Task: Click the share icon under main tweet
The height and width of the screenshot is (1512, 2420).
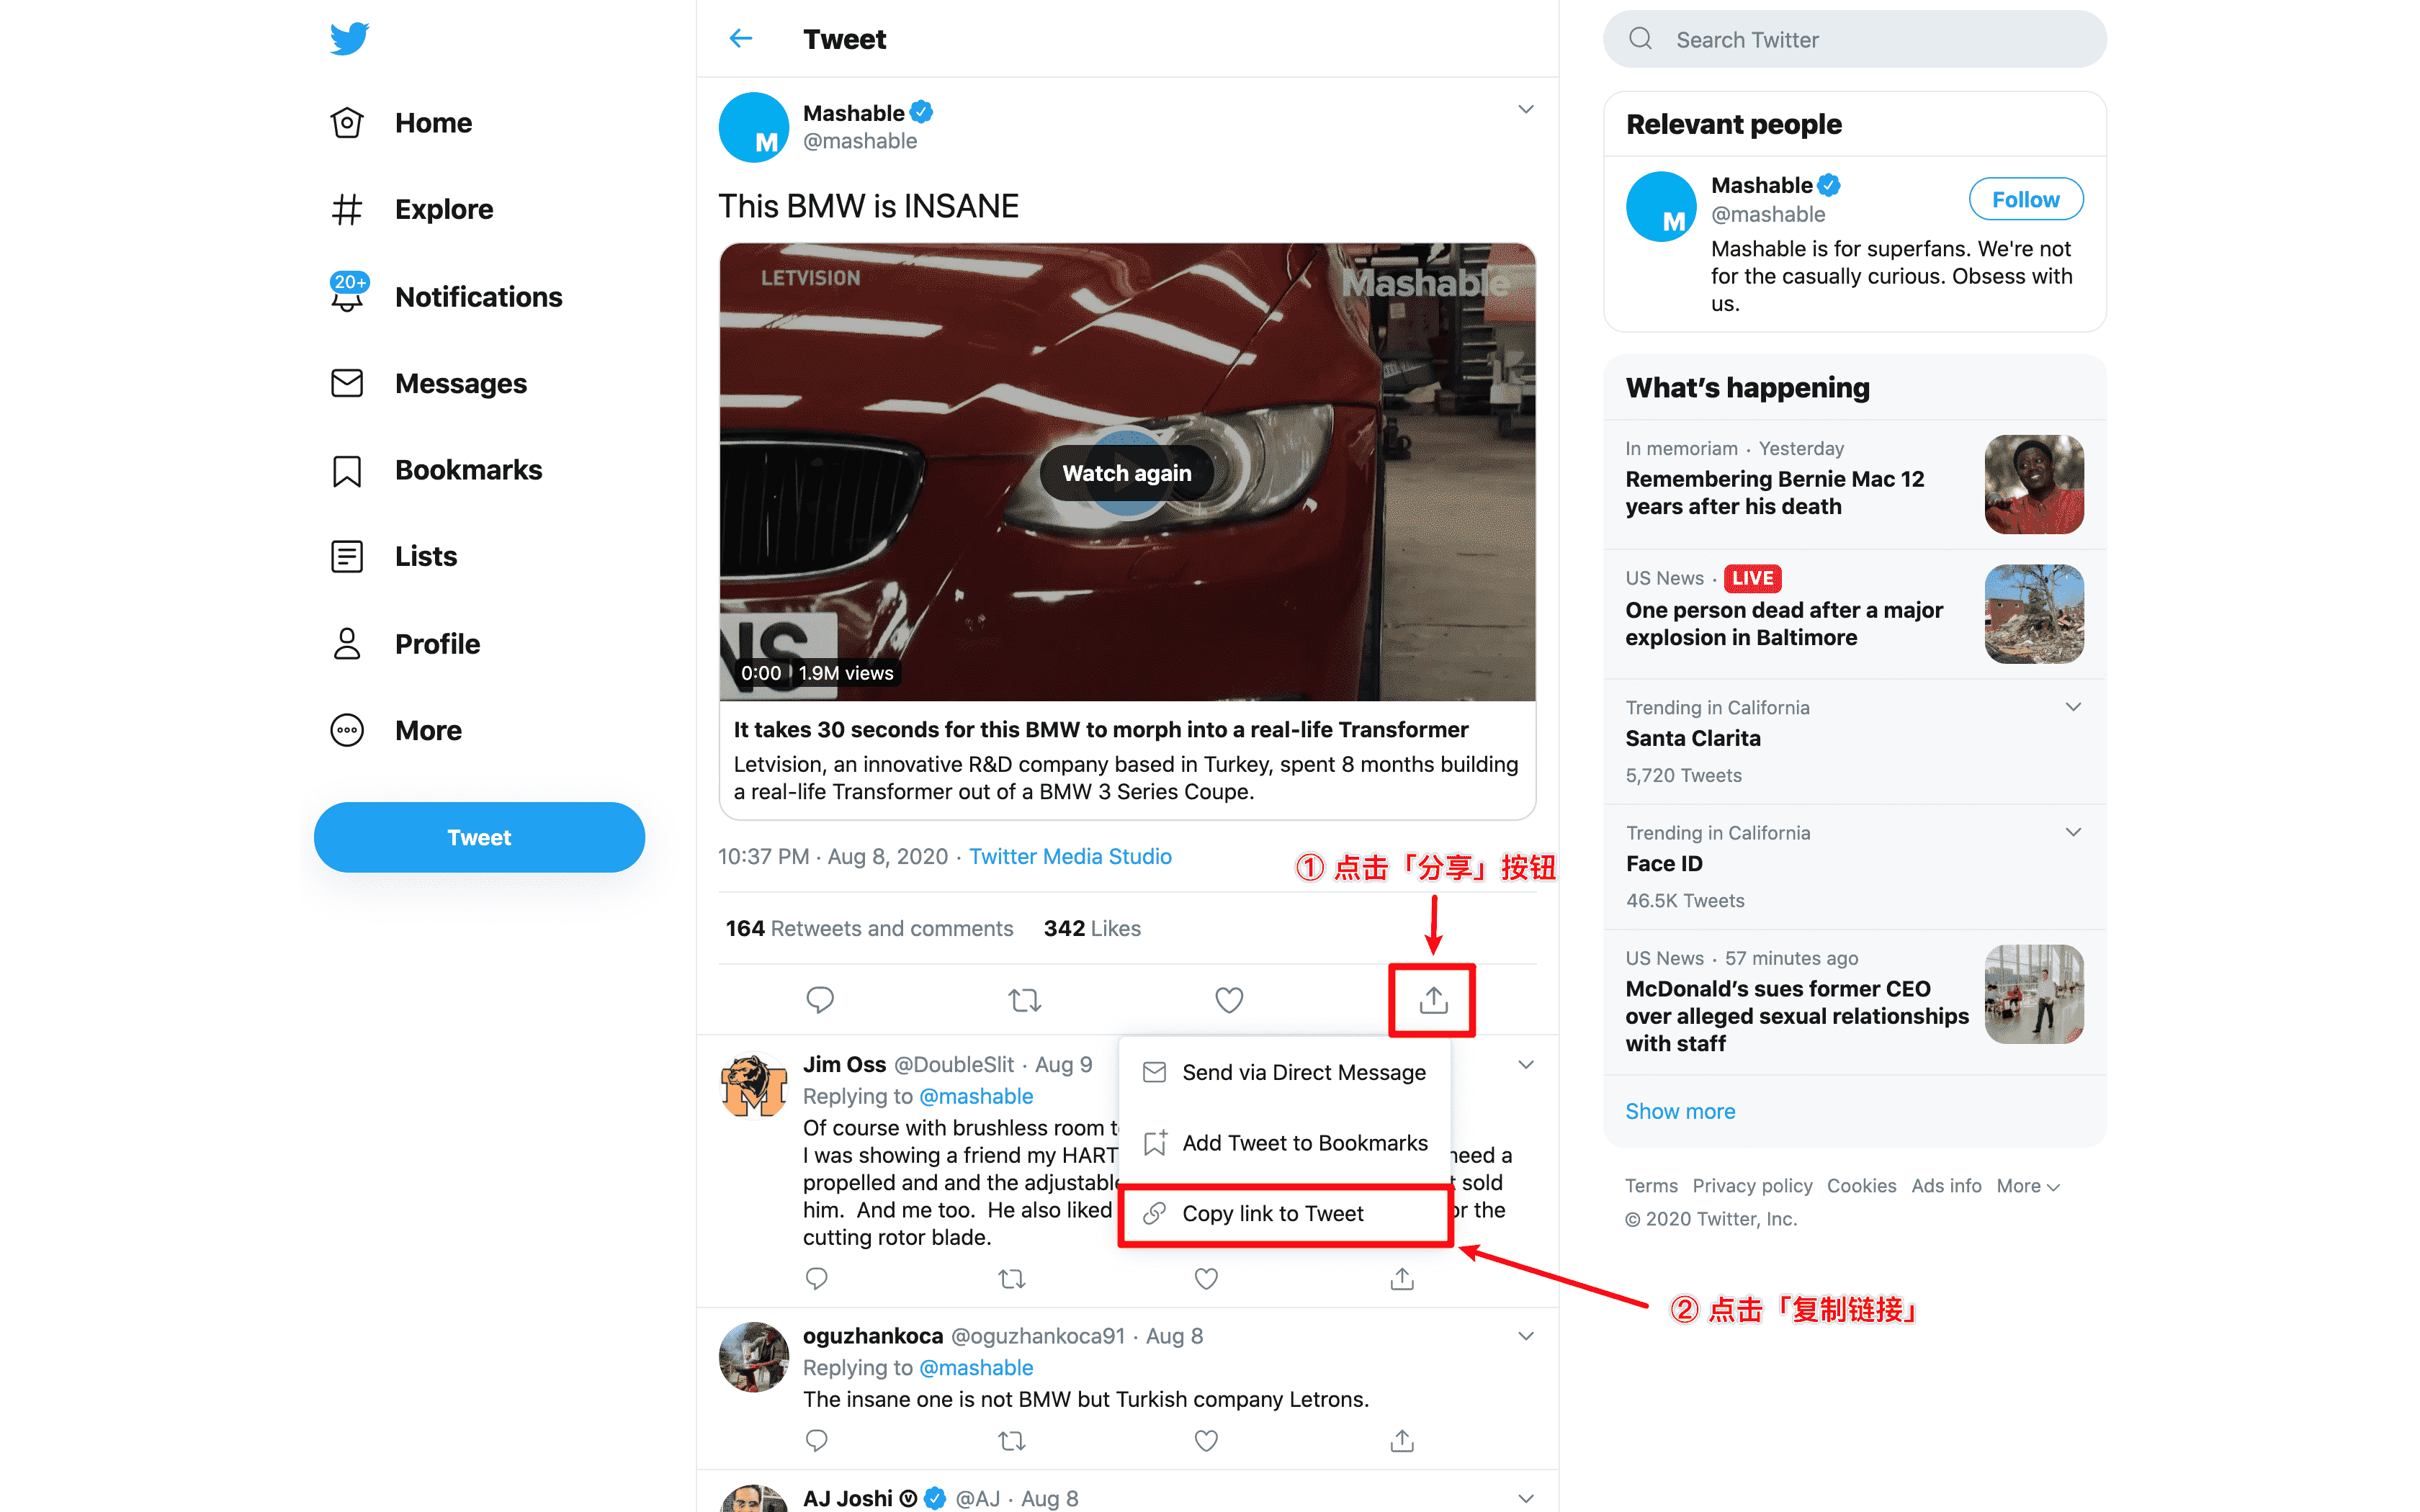Action: pyautogui.click(x=1433, y=999)
